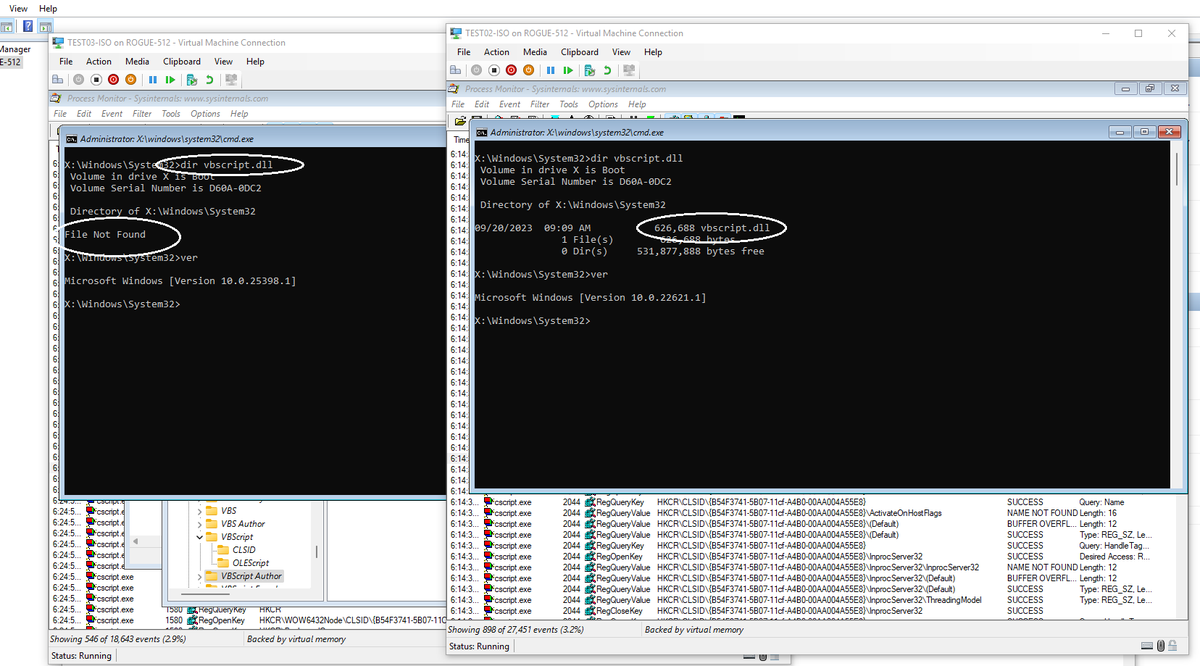Create a checkpoint in TEST03-ISO toolbar

pyautogui.click(x=191, y=79)
